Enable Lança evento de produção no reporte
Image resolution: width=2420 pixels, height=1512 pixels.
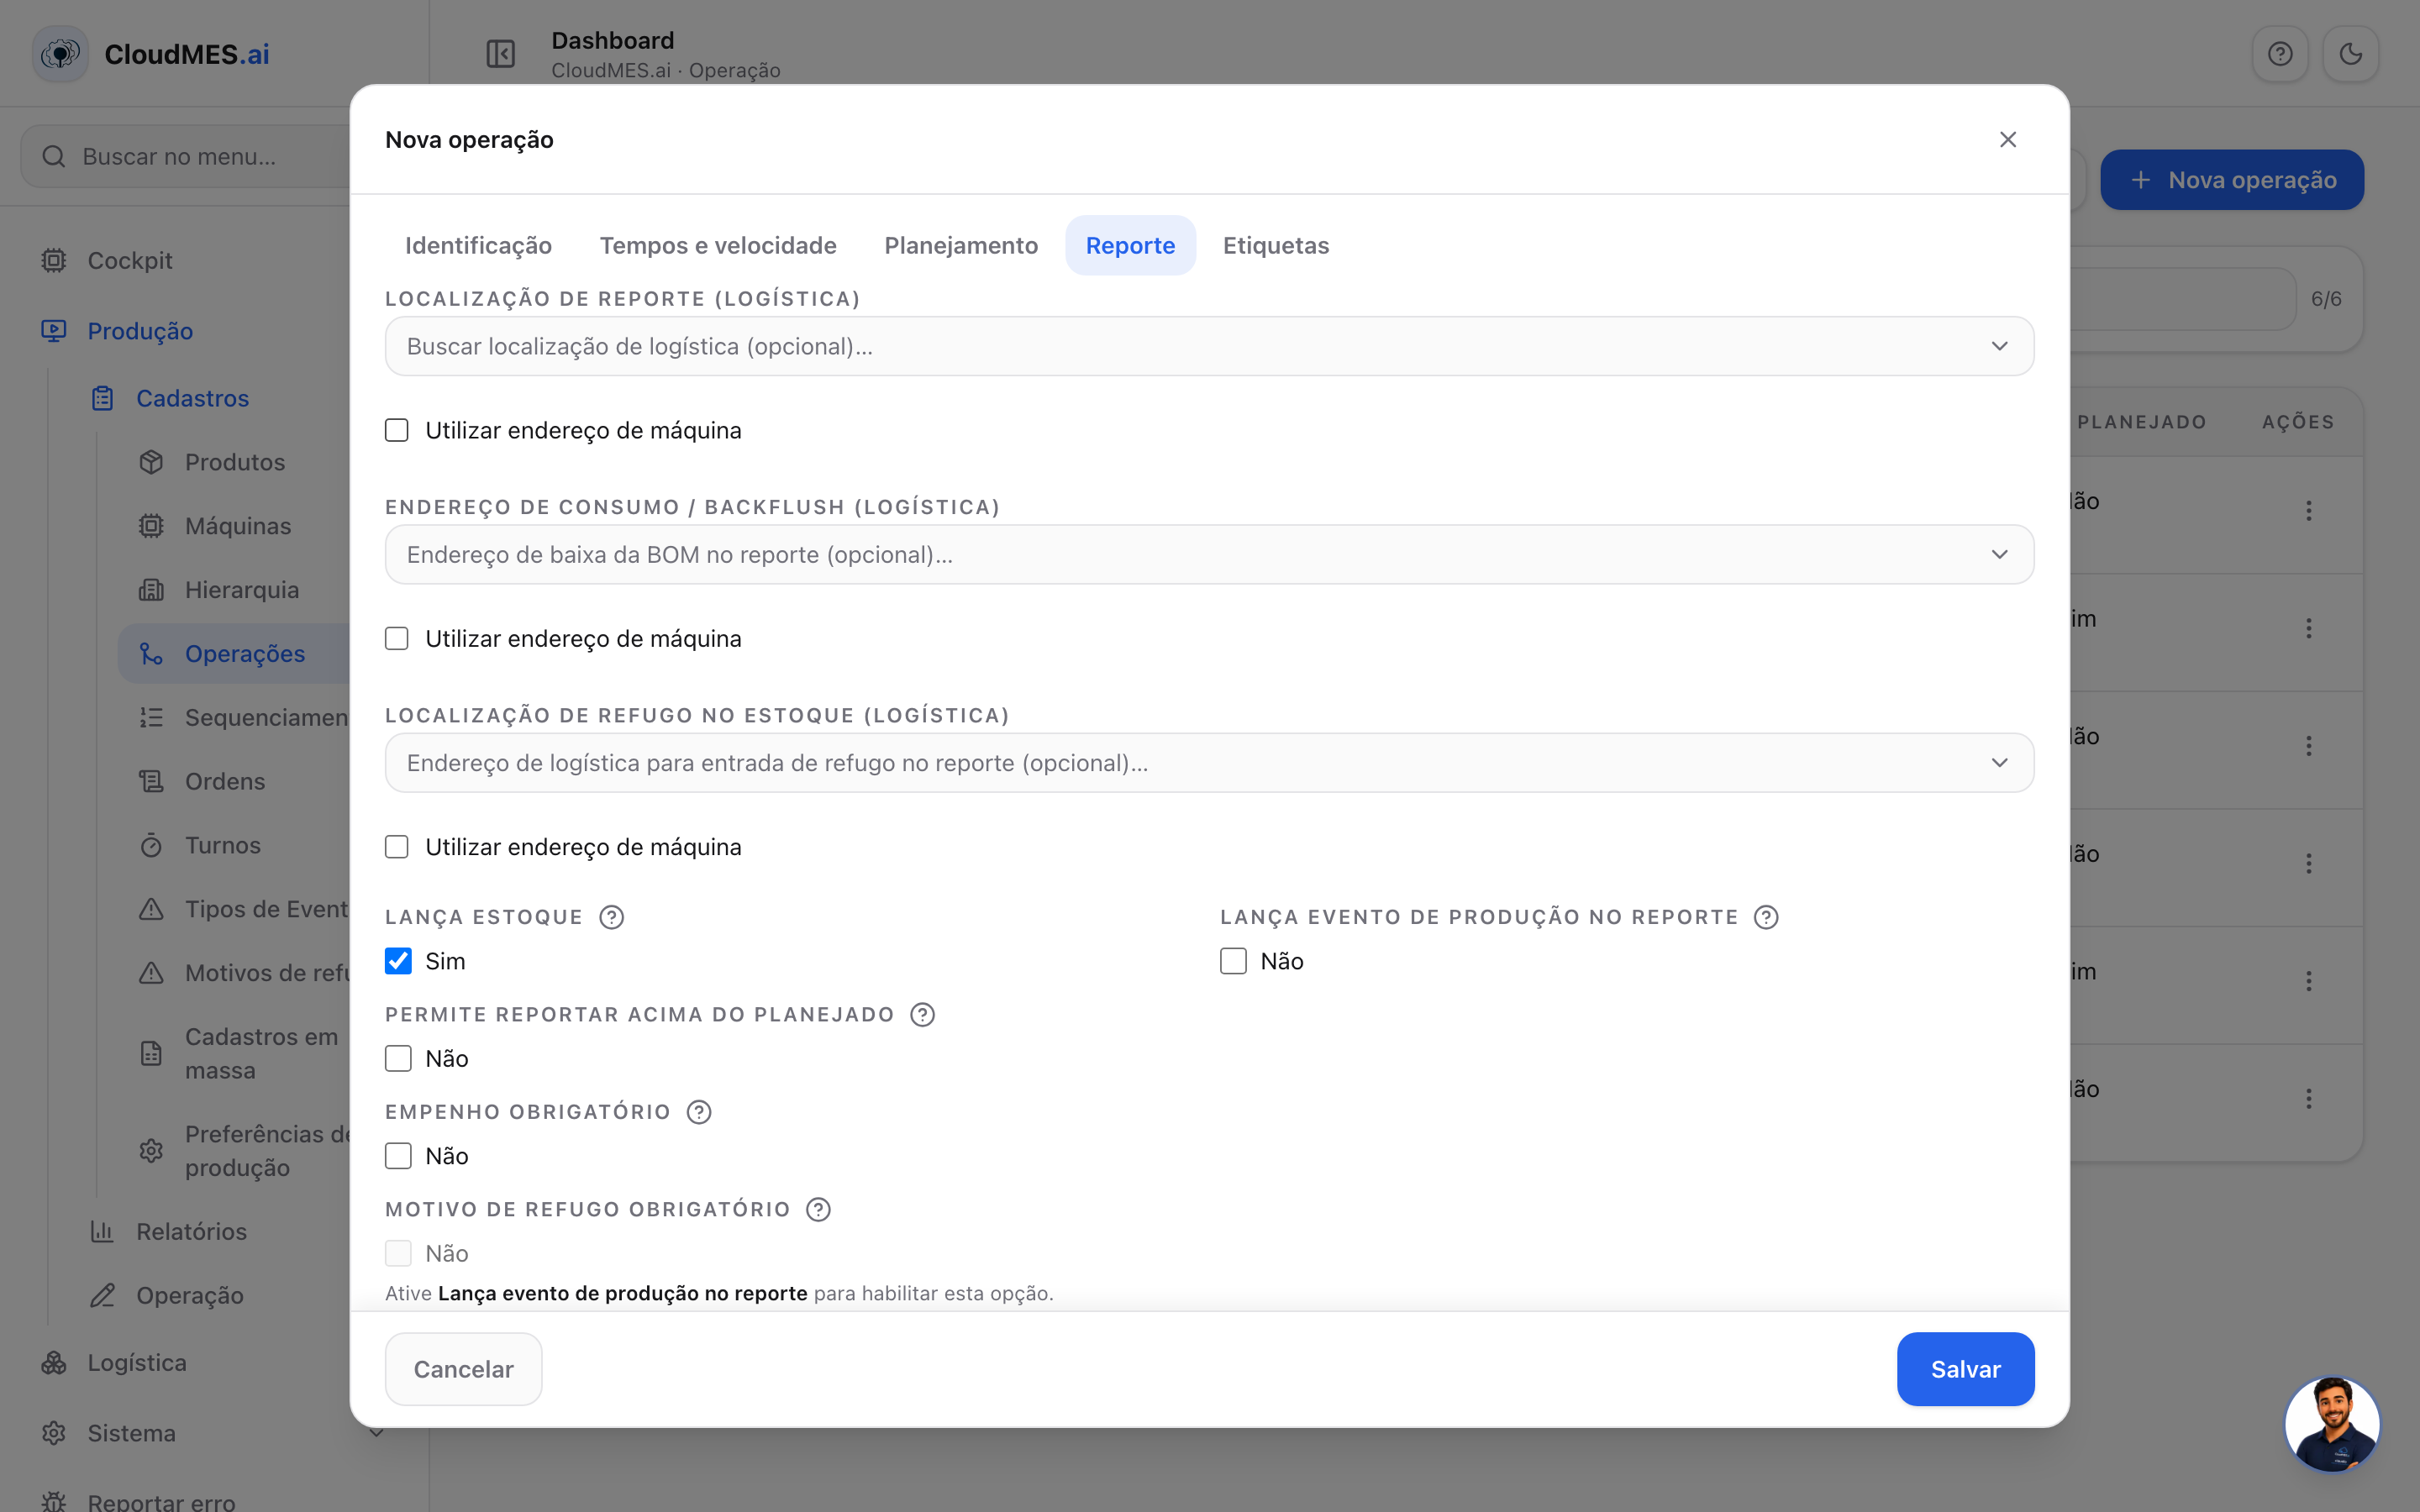click(x=1233, y=961)
